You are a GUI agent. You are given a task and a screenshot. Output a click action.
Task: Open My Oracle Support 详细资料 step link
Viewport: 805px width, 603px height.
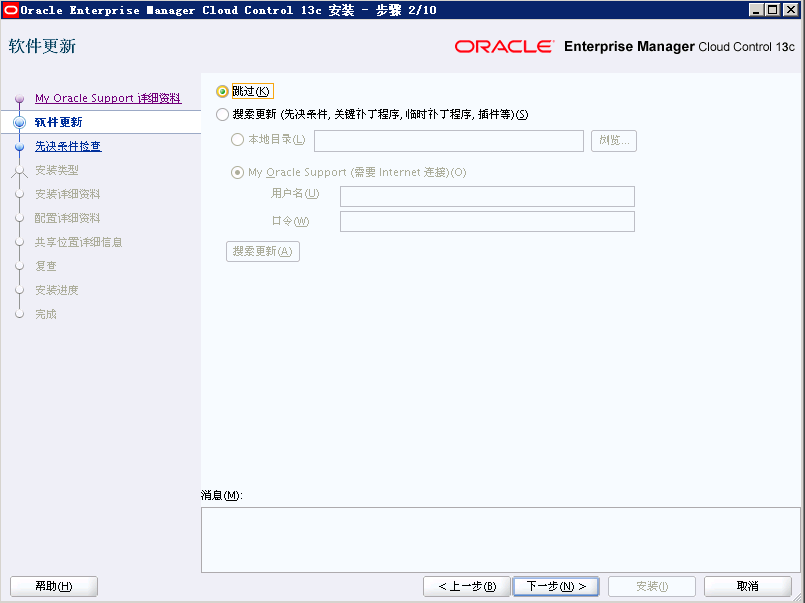pyautogui.click(x=108, y=98)
